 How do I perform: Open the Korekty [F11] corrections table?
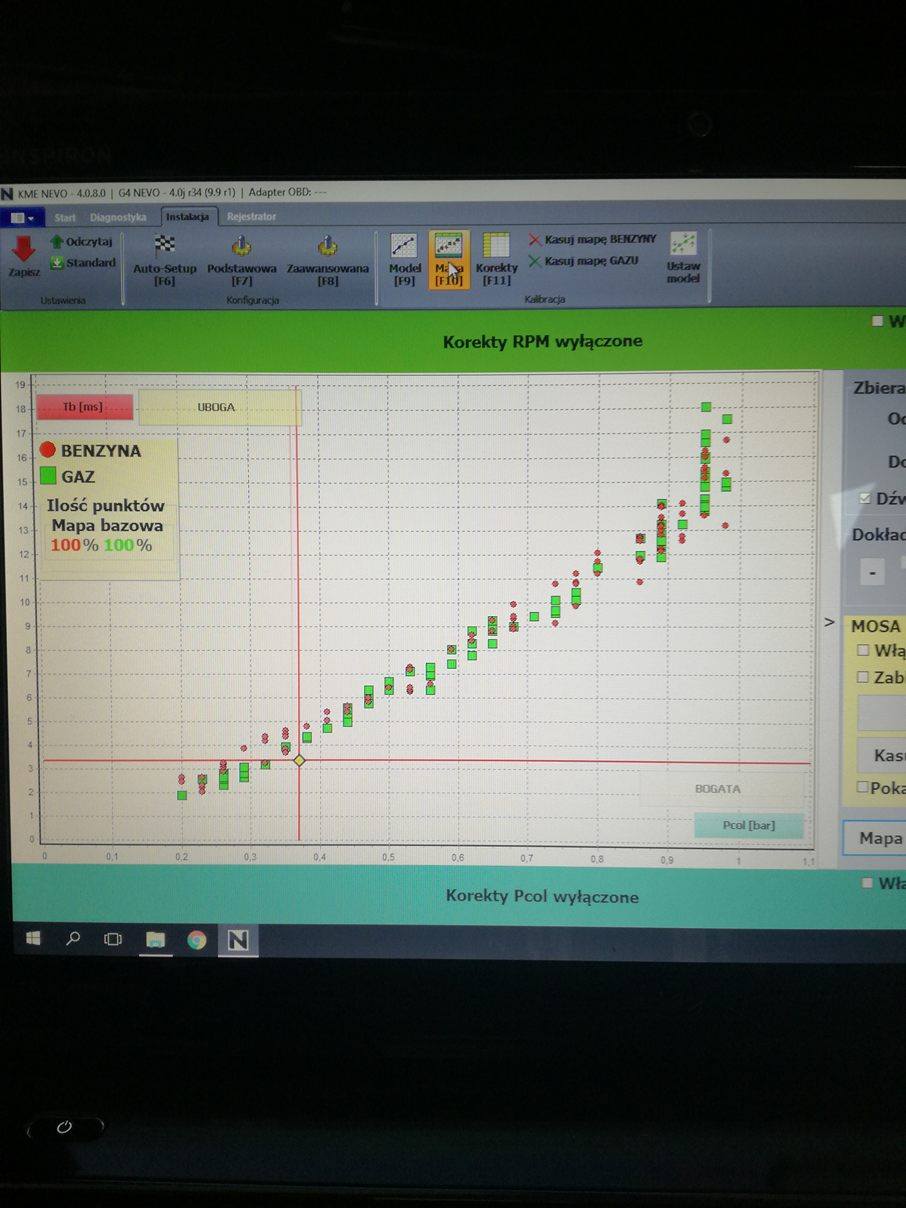click(496, 246)
